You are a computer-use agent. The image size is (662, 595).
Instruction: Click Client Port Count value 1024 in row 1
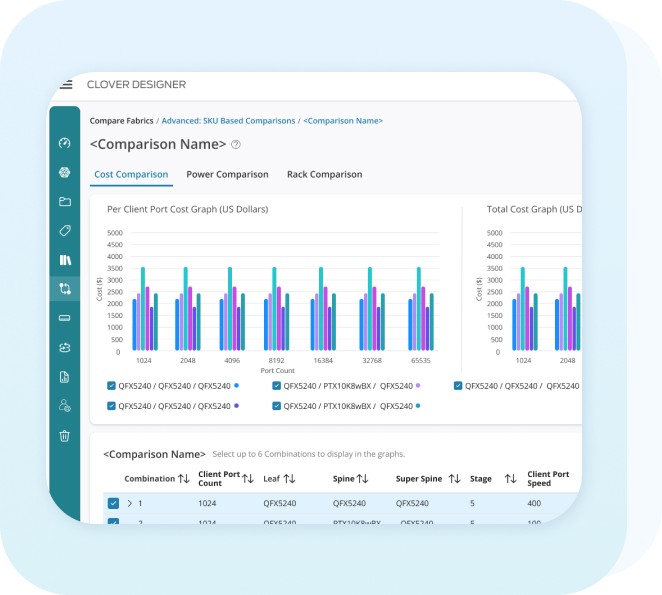[207, 503]
